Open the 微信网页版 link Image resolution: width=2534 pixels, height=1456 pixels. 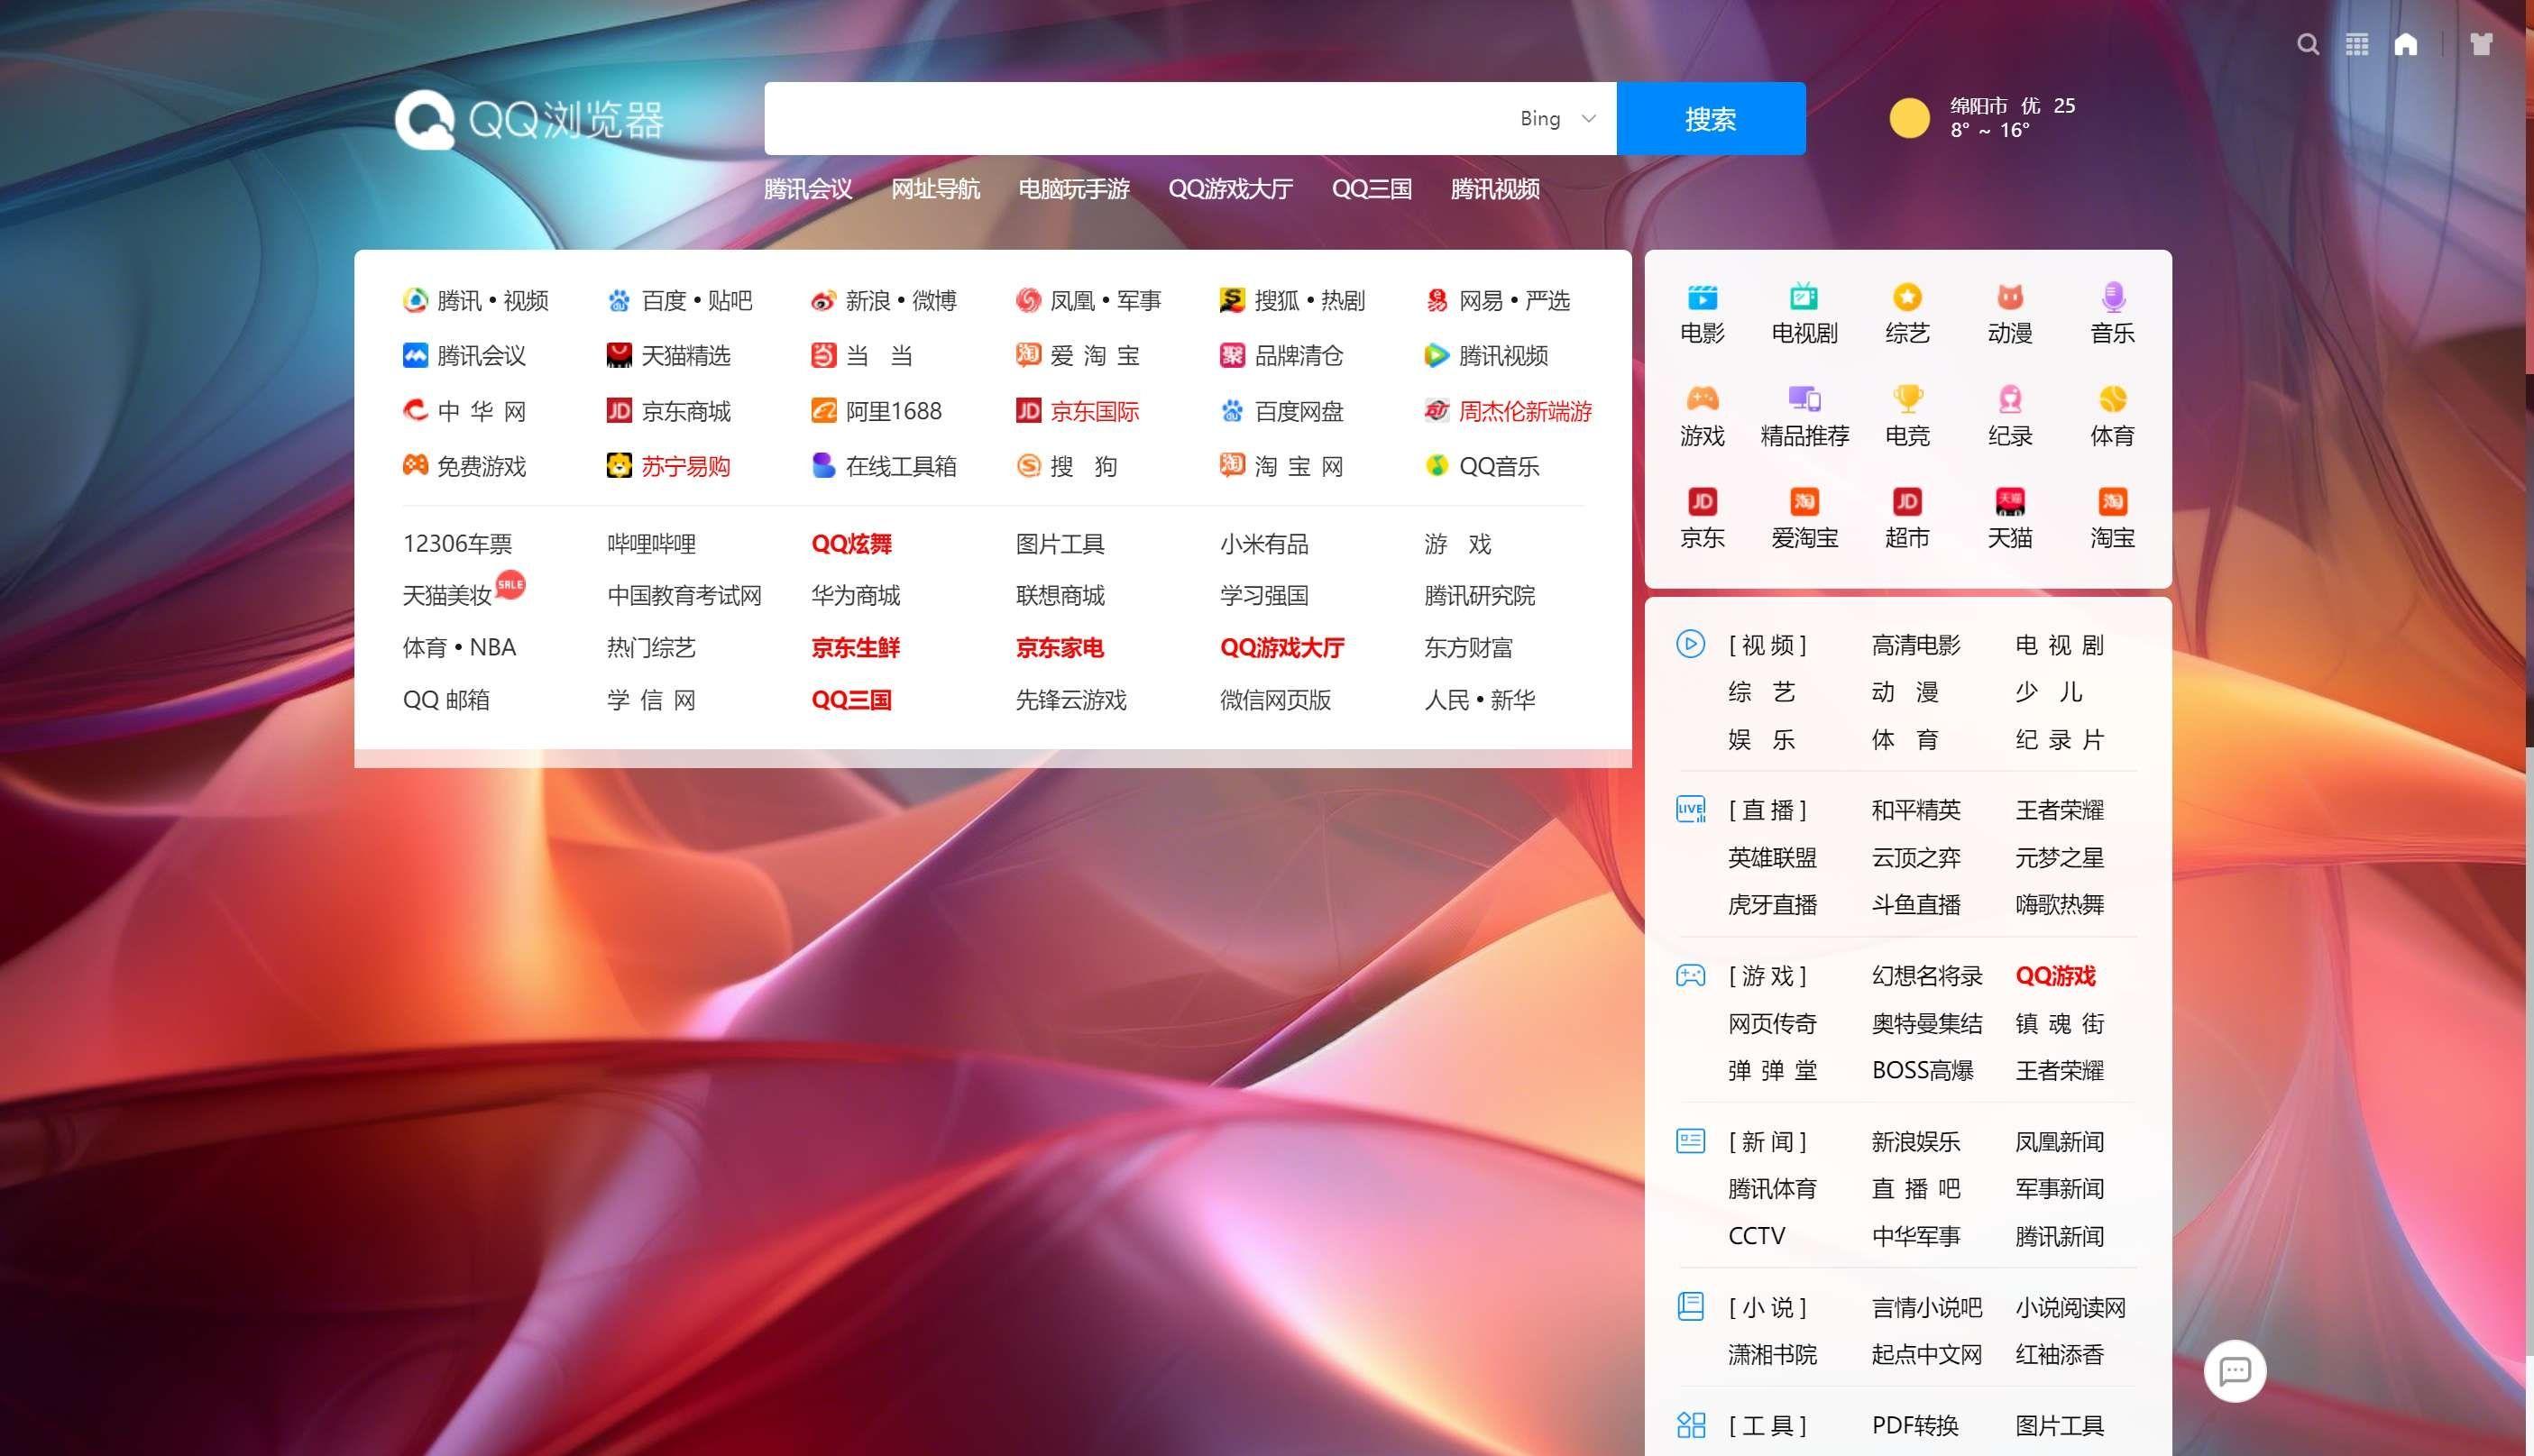(x=1275, y=700)
